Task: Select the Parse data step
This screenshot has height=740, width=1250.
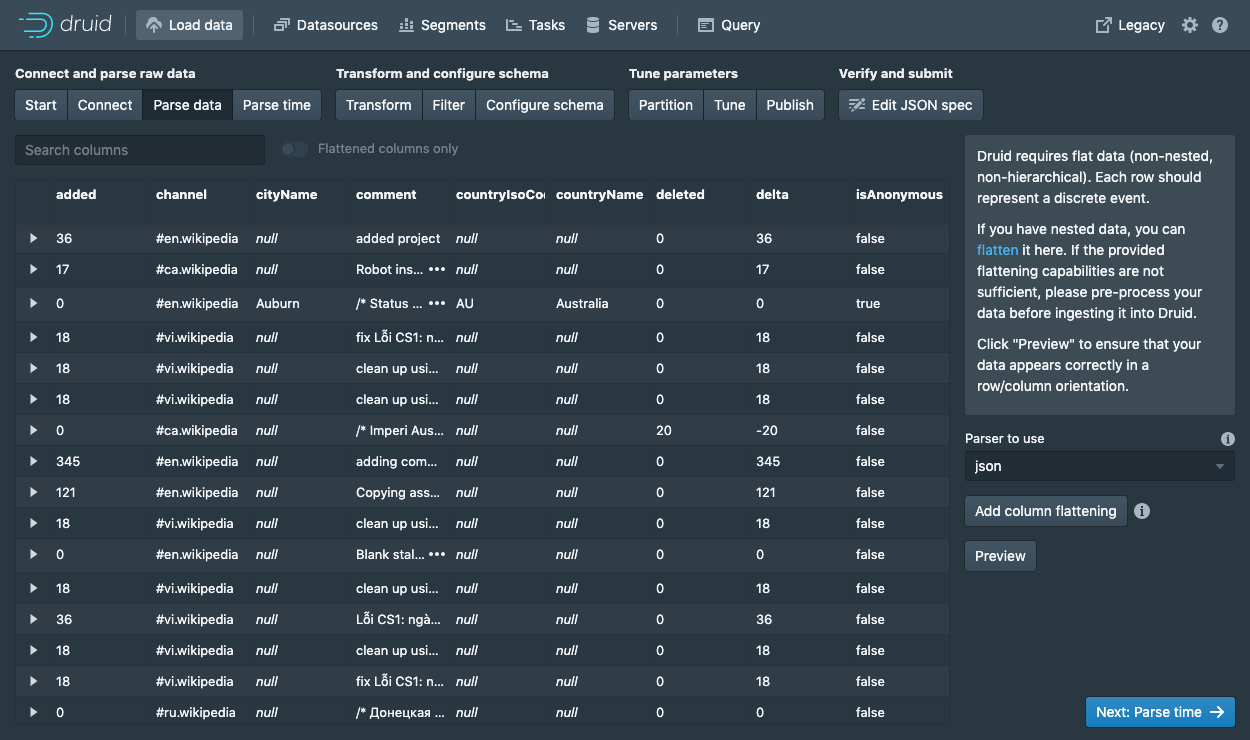Action: (x=187, y=105)
